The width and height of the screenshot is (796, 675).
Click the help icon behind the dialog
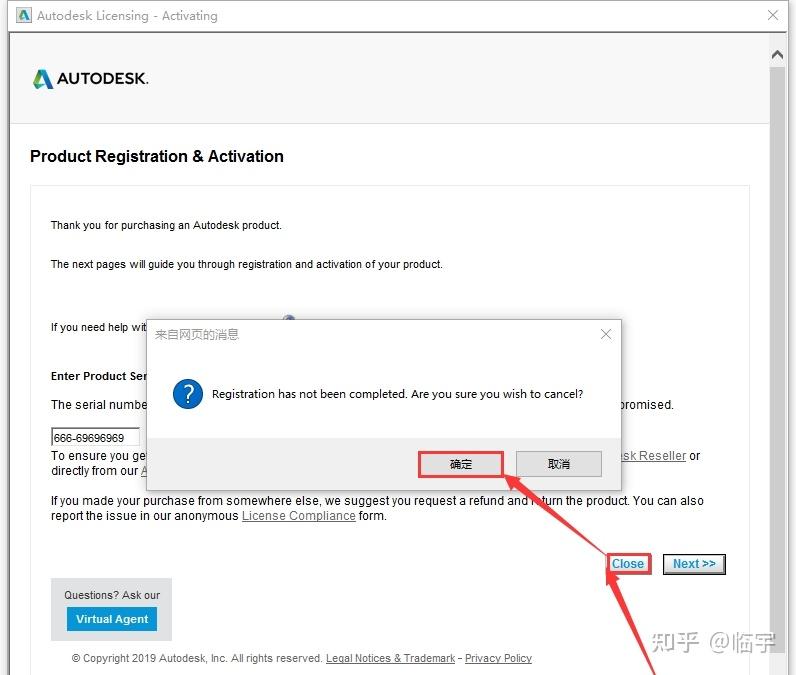coord(289,319)
